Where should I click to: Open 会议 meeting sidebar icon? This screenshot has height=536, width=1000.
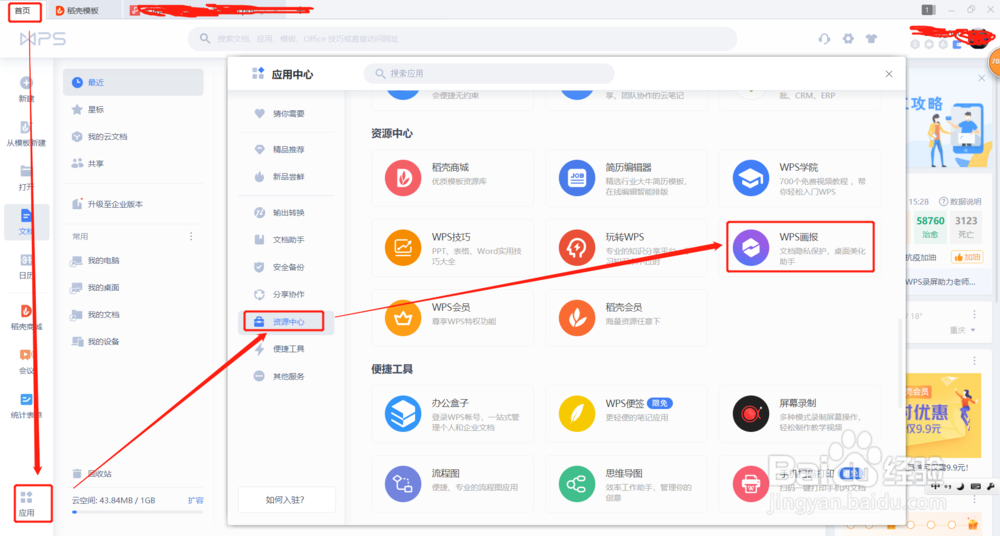pyautogui.click(x=26, y=361)
